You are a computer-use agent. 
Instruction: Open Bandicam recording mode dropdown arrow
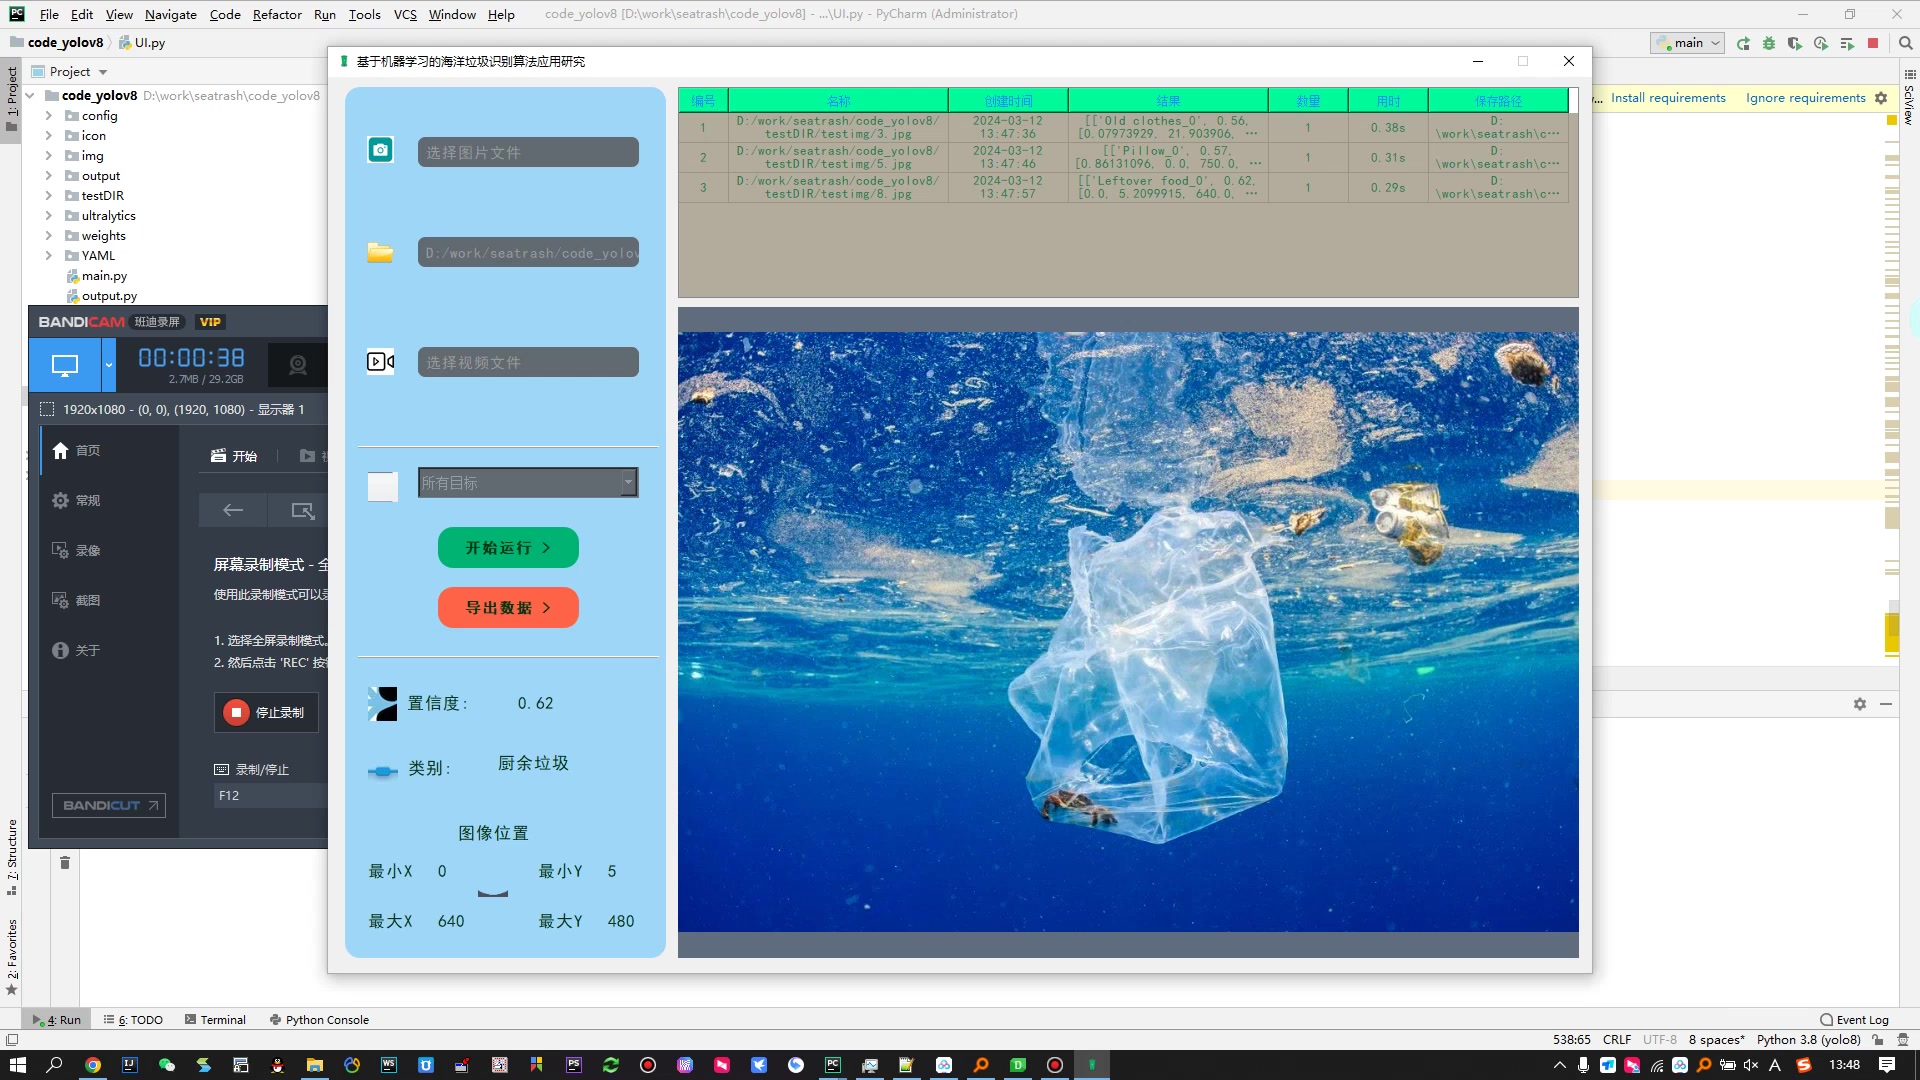(x=109, y=365)
